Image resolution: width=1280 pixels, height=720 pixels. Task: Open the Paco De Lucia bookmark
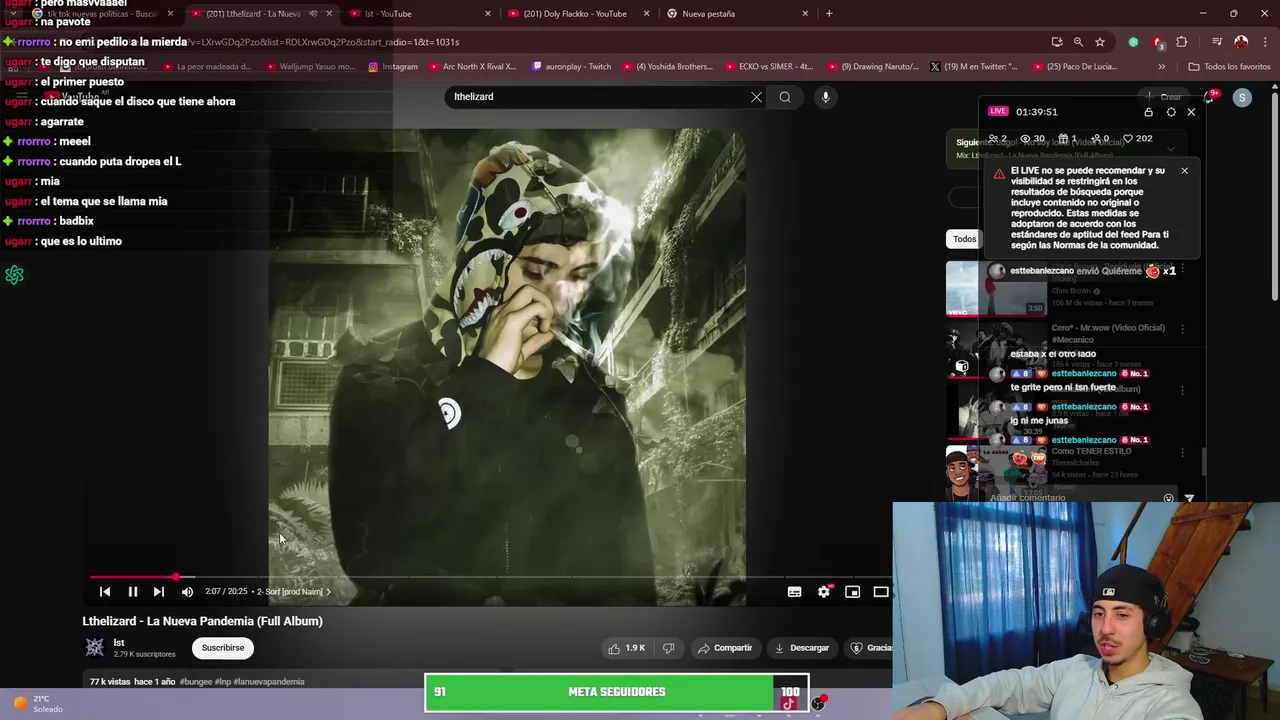(x=1074, y=67)
